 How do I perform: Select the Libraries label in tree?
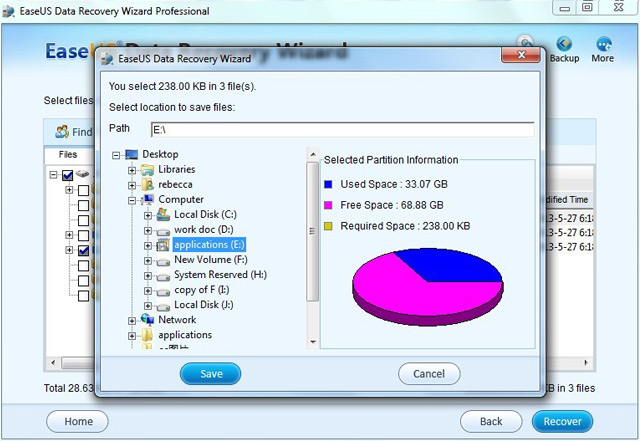(177, 169)
